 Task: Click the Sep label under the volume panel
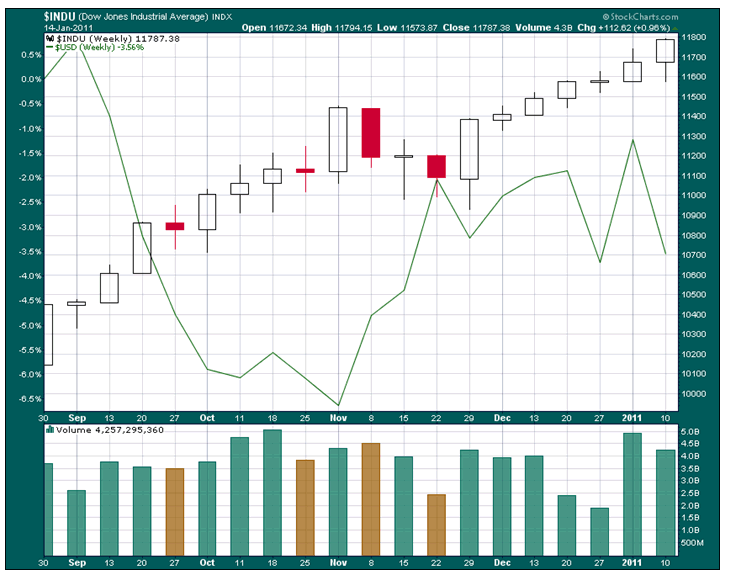[x=77, y=562]
